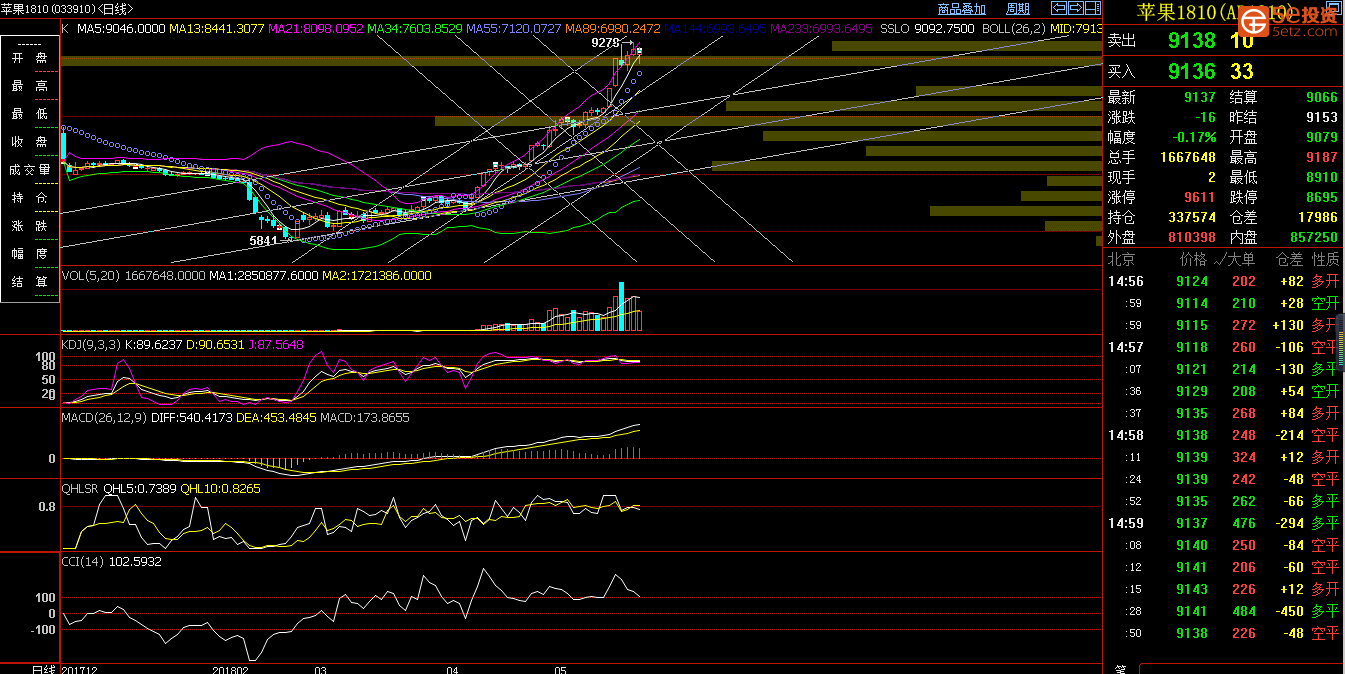Click the 跌停 value 8695

1321,197
